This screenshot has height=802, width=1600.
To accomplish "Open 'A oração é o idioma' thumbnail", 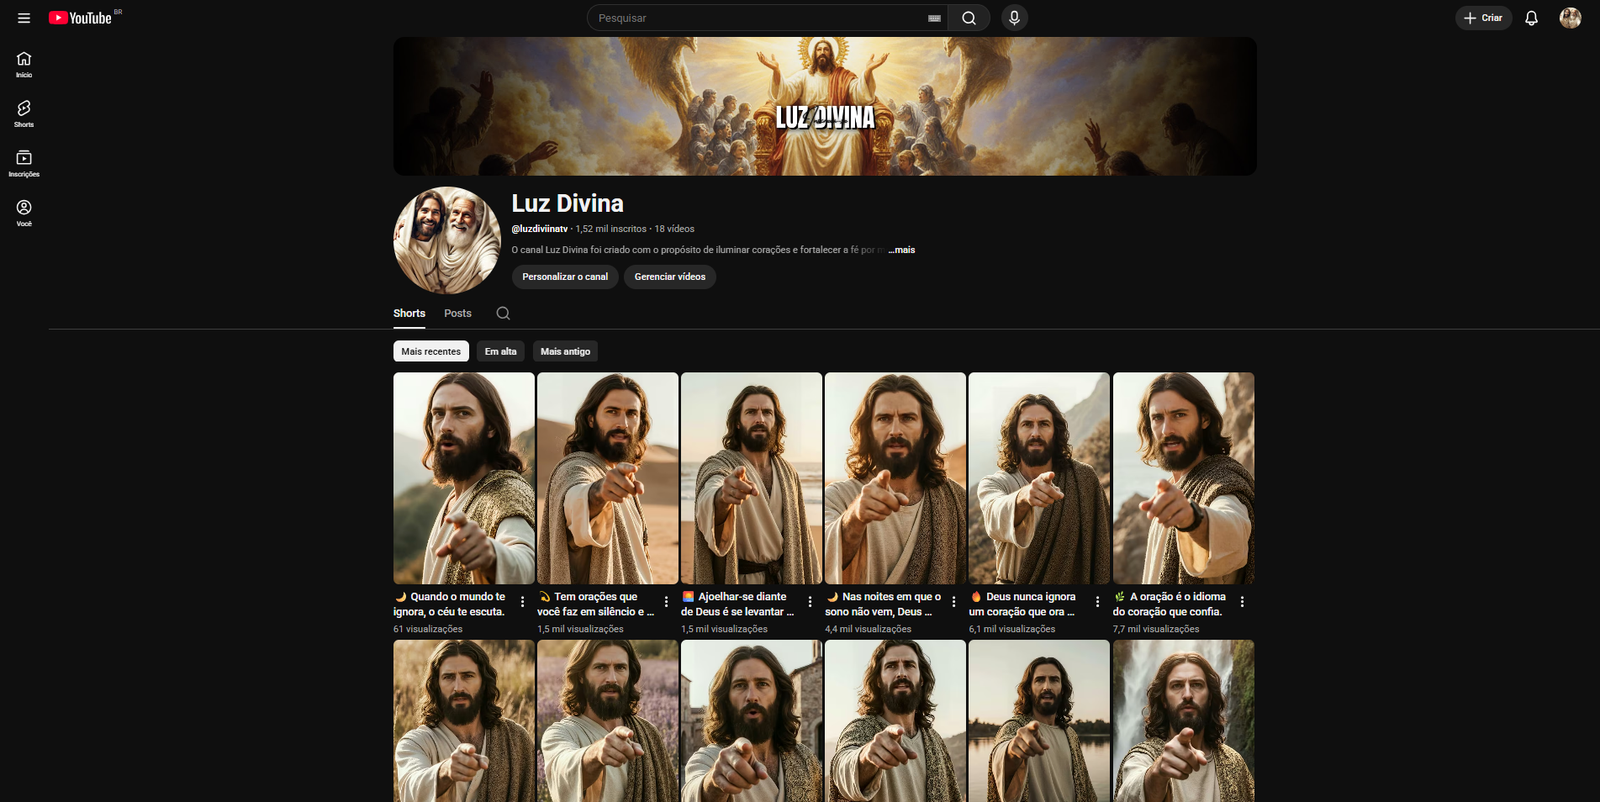I will pyautogui.click(x=1184, y=478).
